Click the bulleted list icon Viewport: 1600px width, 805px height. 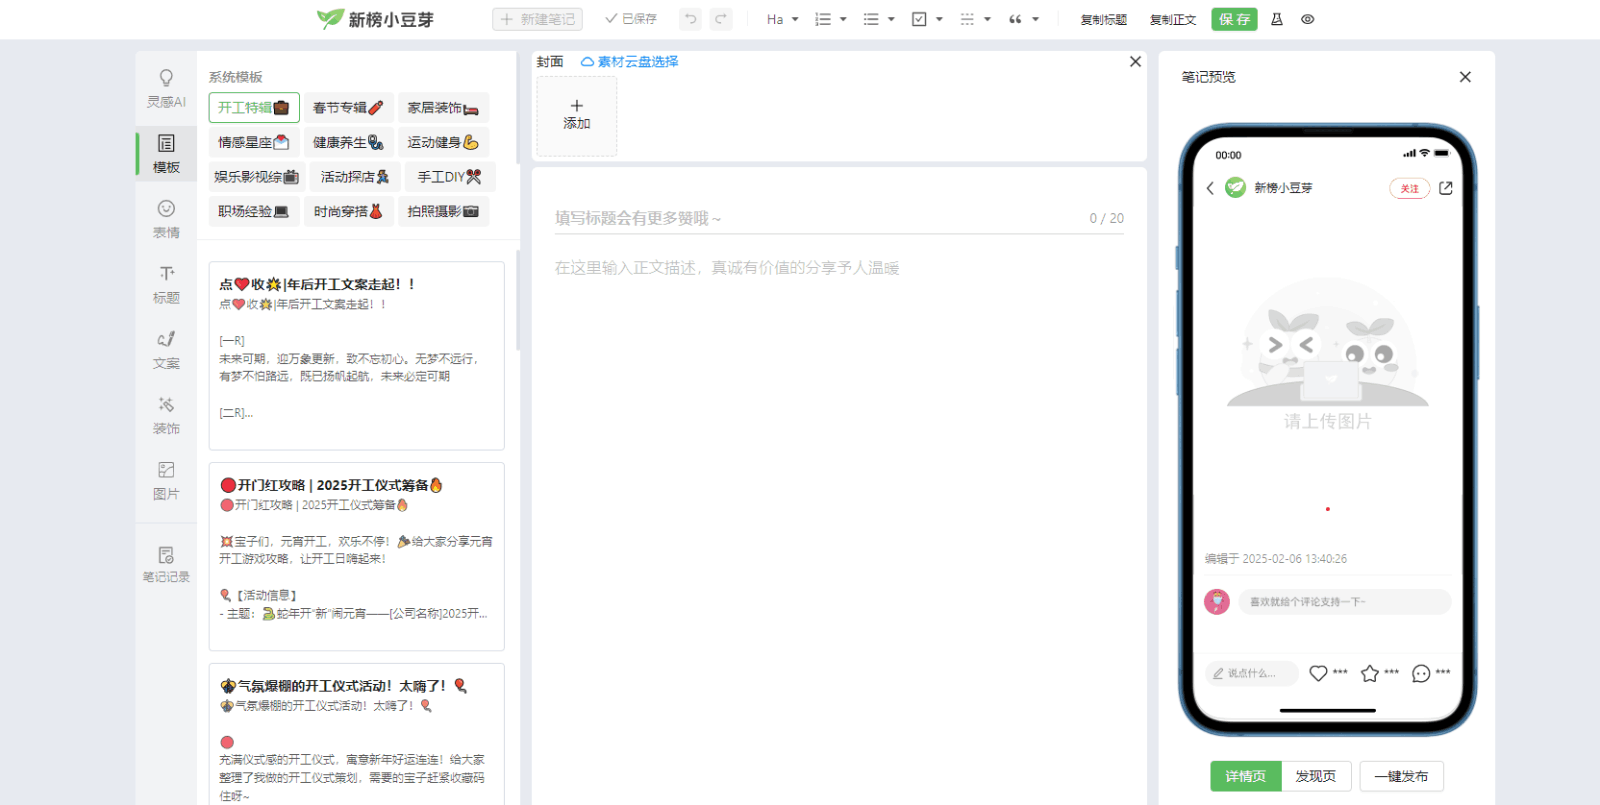871,19
